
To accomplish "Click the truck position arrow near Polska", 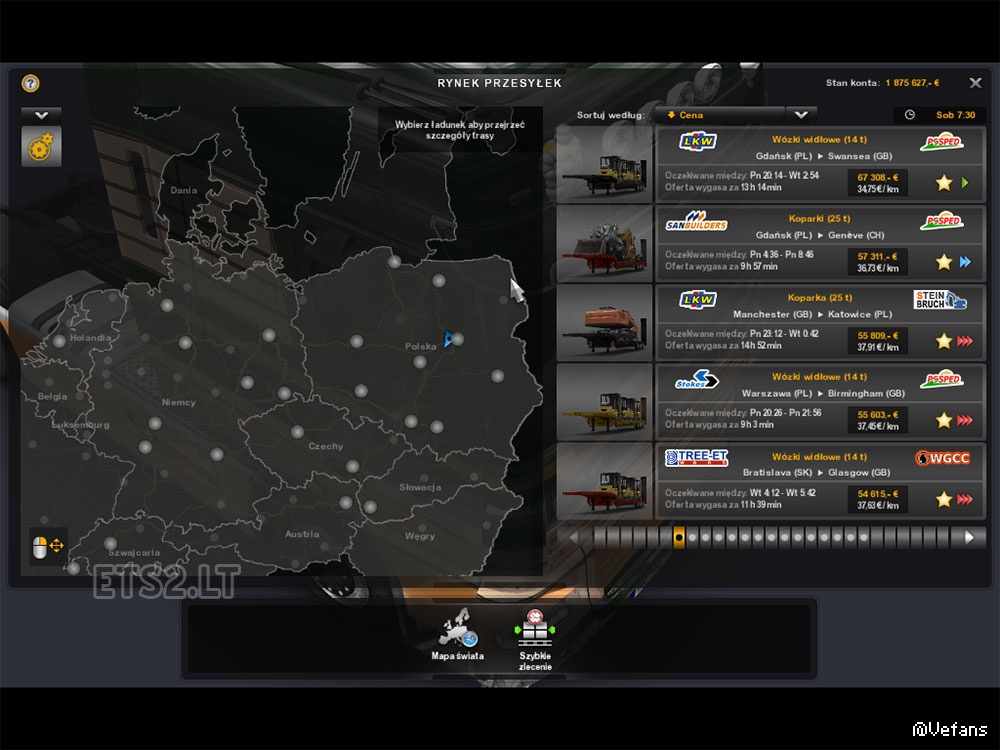I will (450, 340).
